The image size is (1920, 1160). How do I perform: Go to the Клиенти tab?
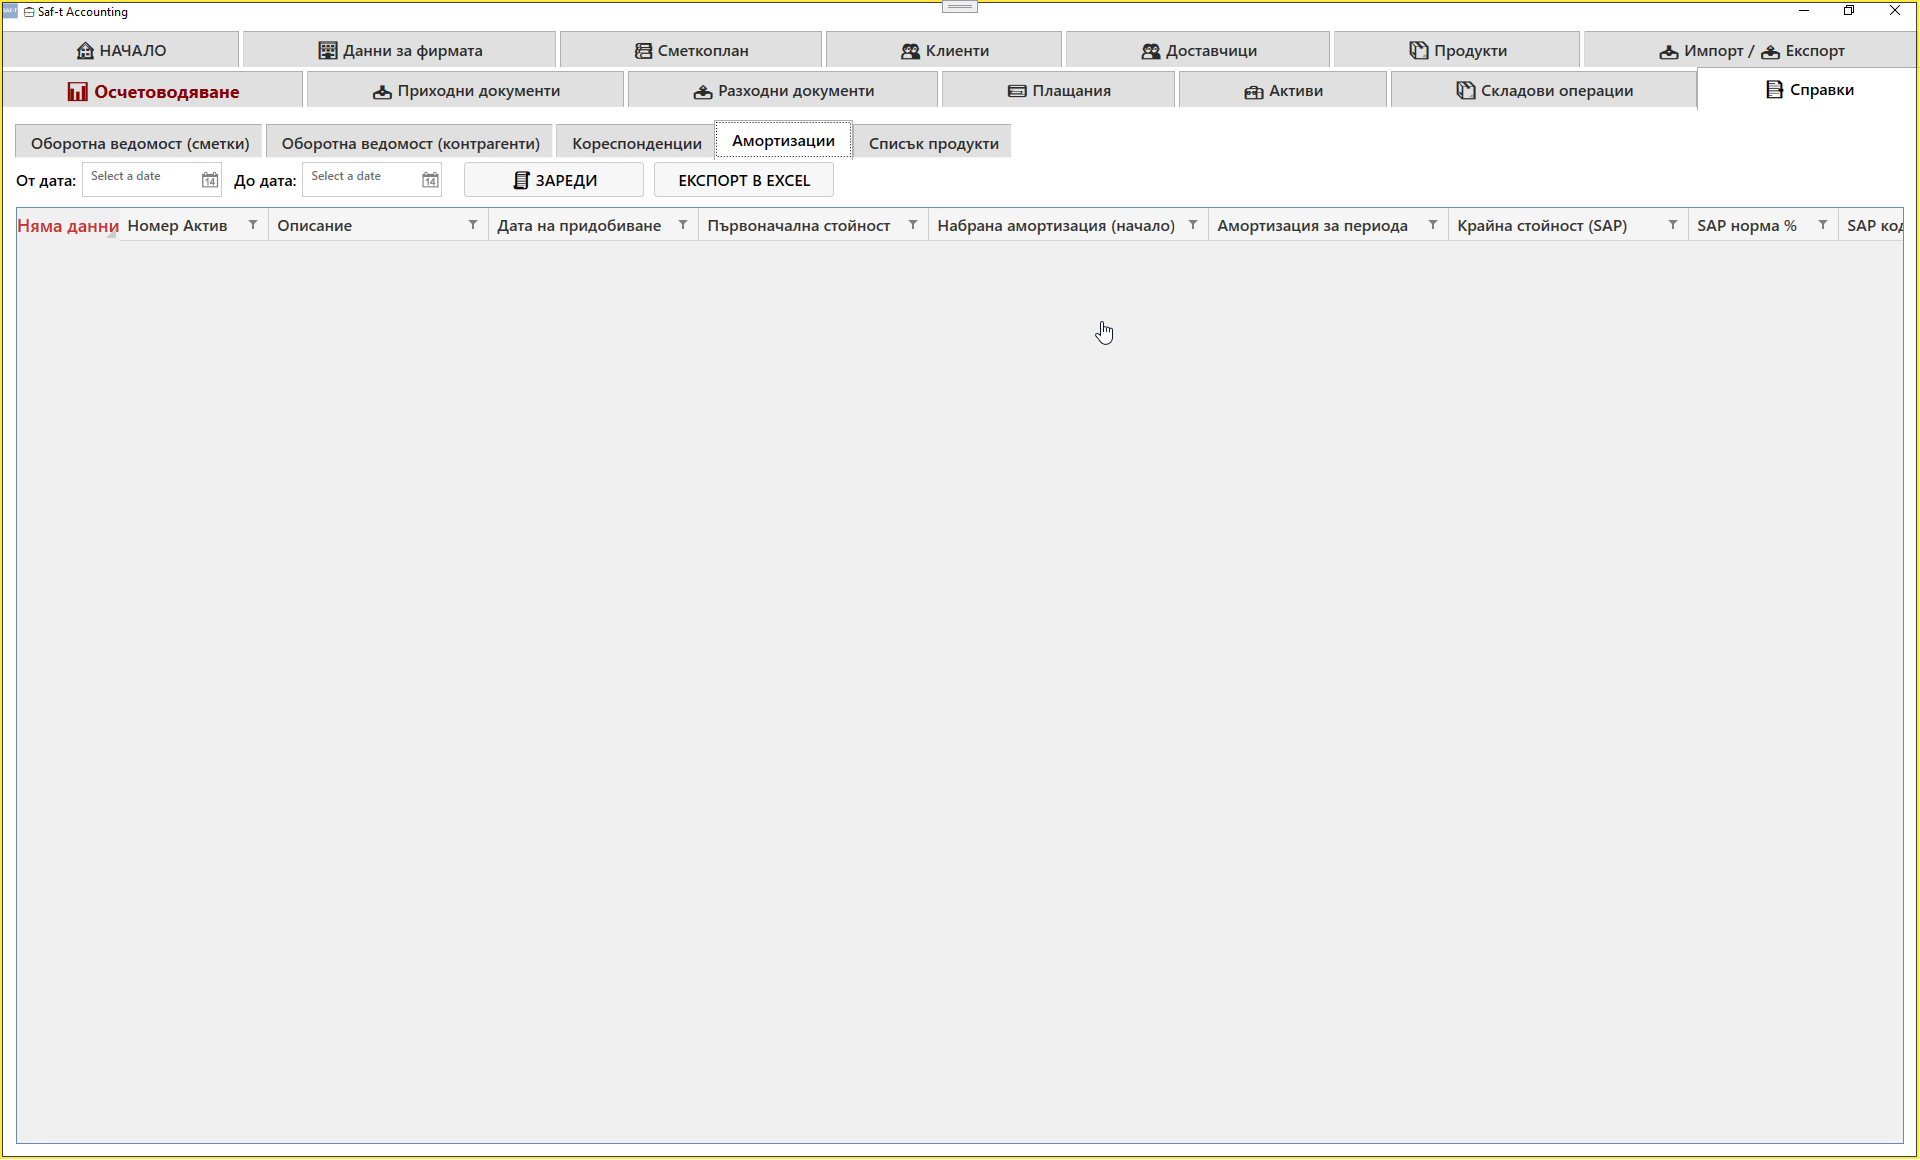(944, 50)
